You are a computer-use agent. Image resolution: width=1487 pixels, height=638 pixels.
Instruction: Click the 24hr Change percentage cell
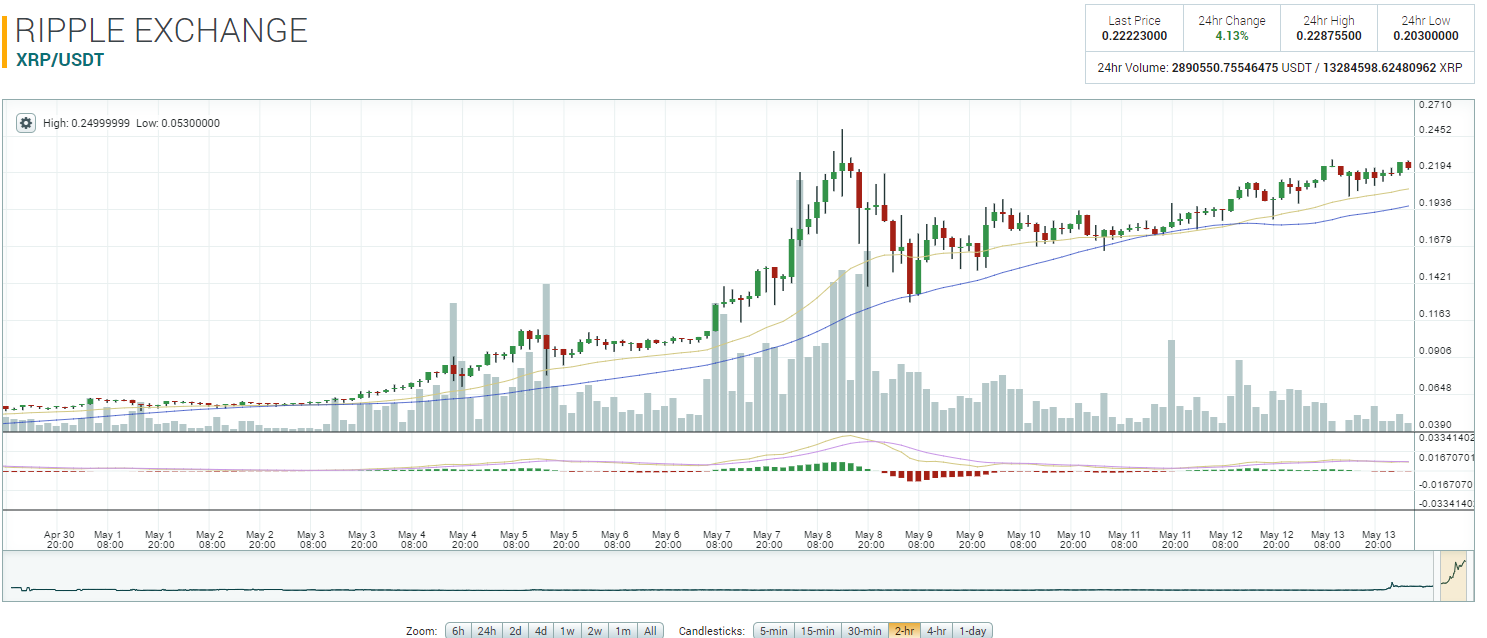pyautogui.click(x=1231, y=28)
